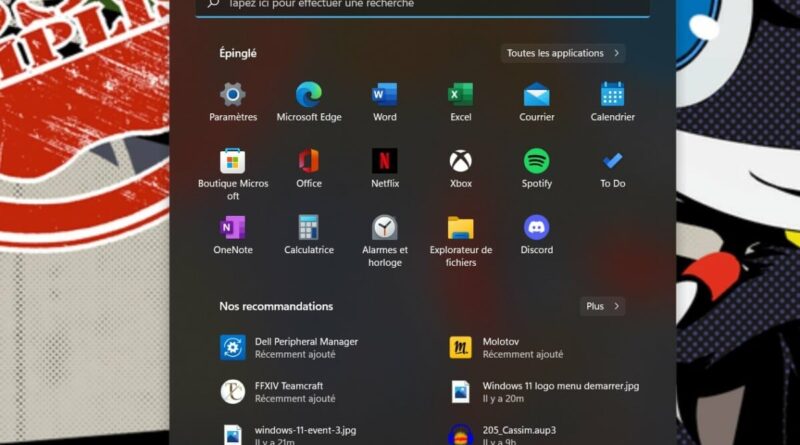Open Spotify from the Start menu
The height and width of the screenshot is (445, 800).
(x=537, y=168)
